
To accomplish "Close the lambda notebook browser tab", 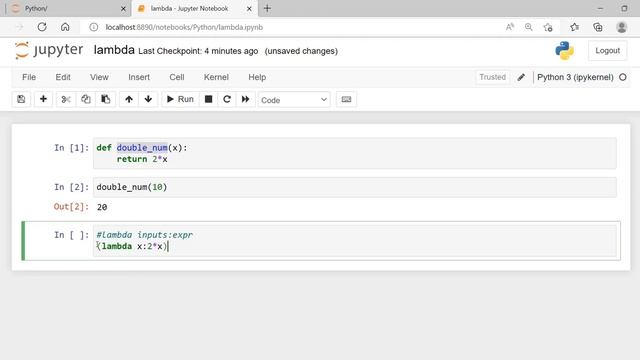I will click(x=249, y=8).
